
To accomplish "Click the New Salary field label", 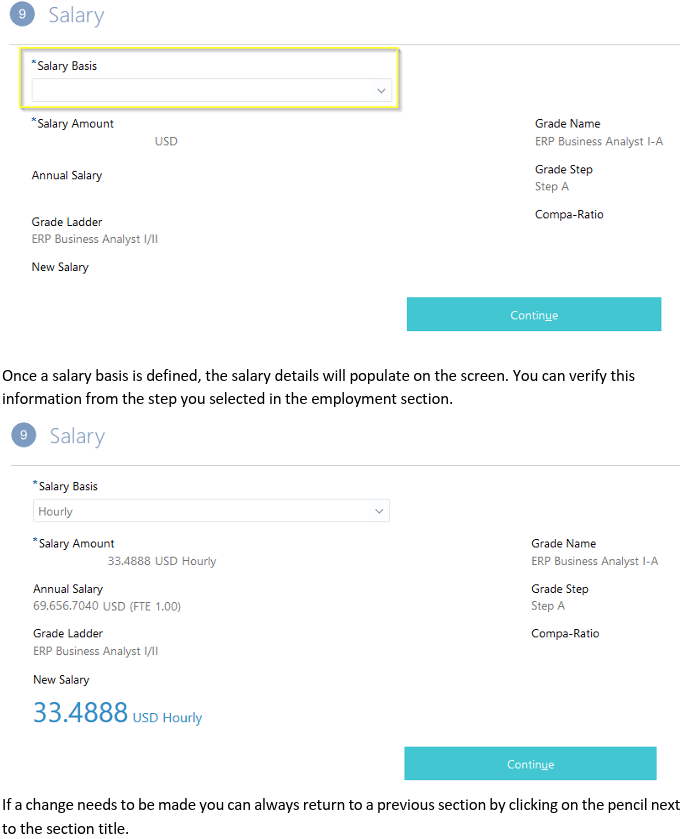I will coord(58,679).
